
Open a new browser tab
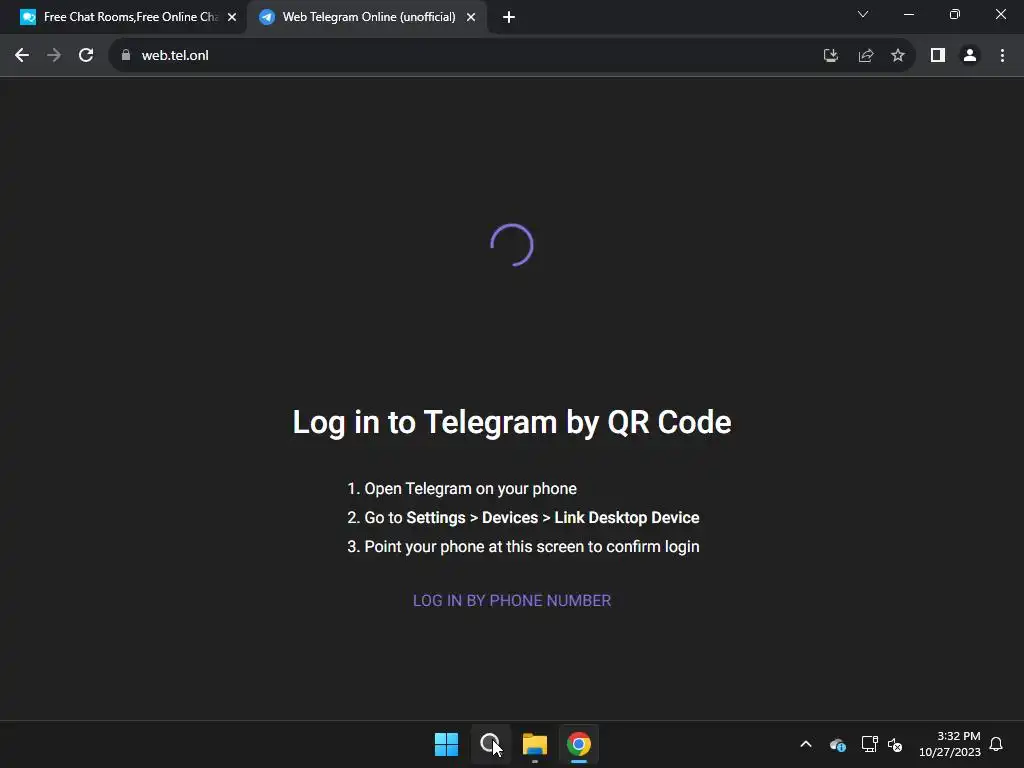point(509,17)
